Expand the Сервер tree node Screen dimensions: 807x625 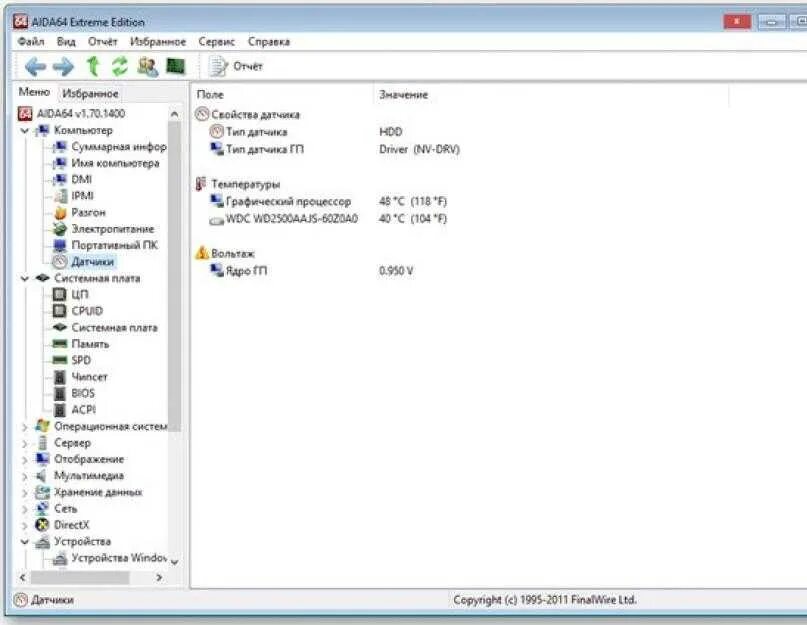click(24, 443)
